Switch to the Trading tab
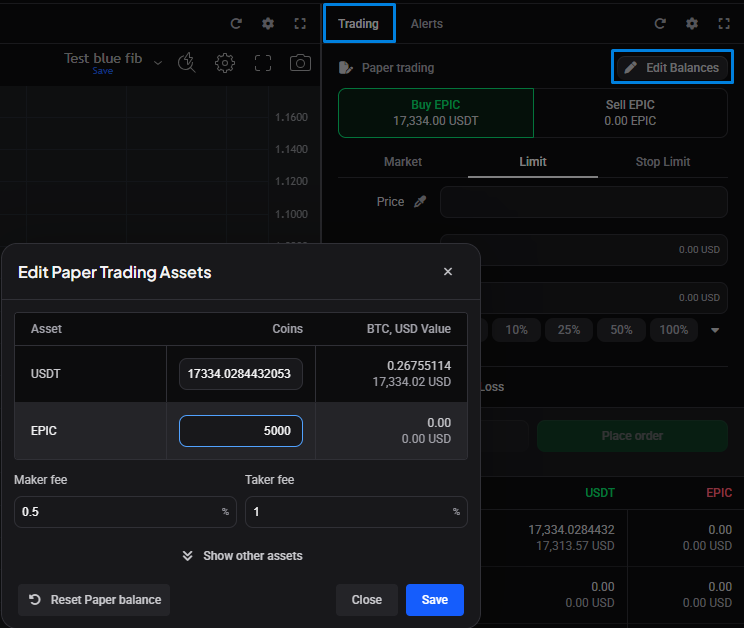Viewport: 744px width, 628px height. point(359,24)
